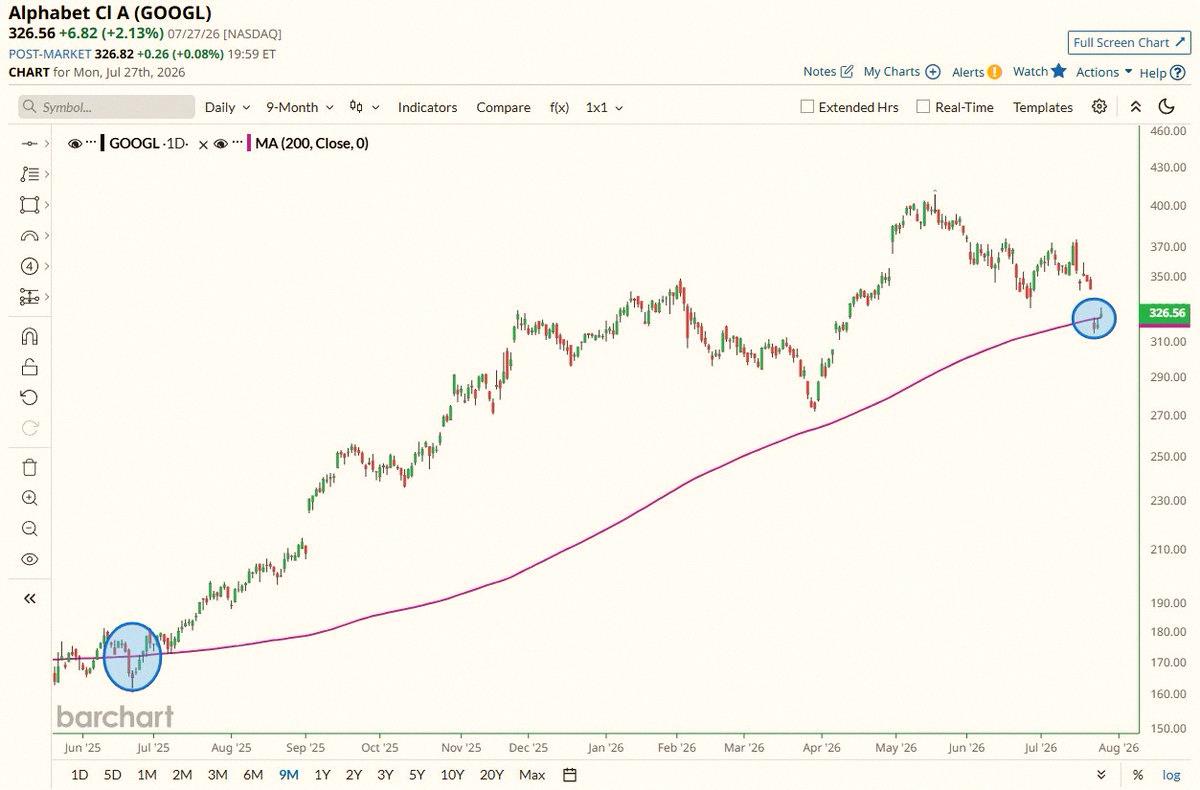1200x790 pixels.
Task: Click the Watch star icon
Action: coord(1059,71)
